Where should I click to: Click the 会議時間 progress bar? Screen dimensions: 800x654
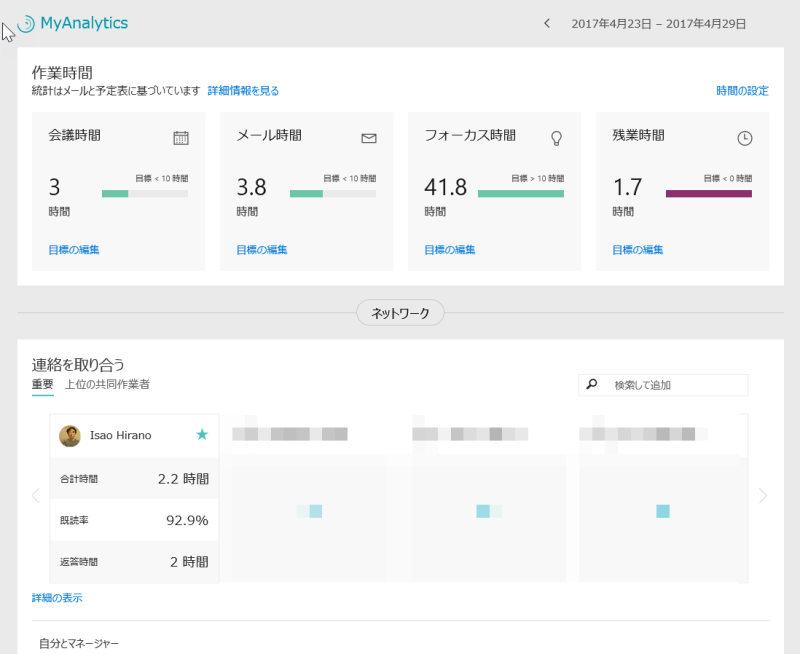145,194
